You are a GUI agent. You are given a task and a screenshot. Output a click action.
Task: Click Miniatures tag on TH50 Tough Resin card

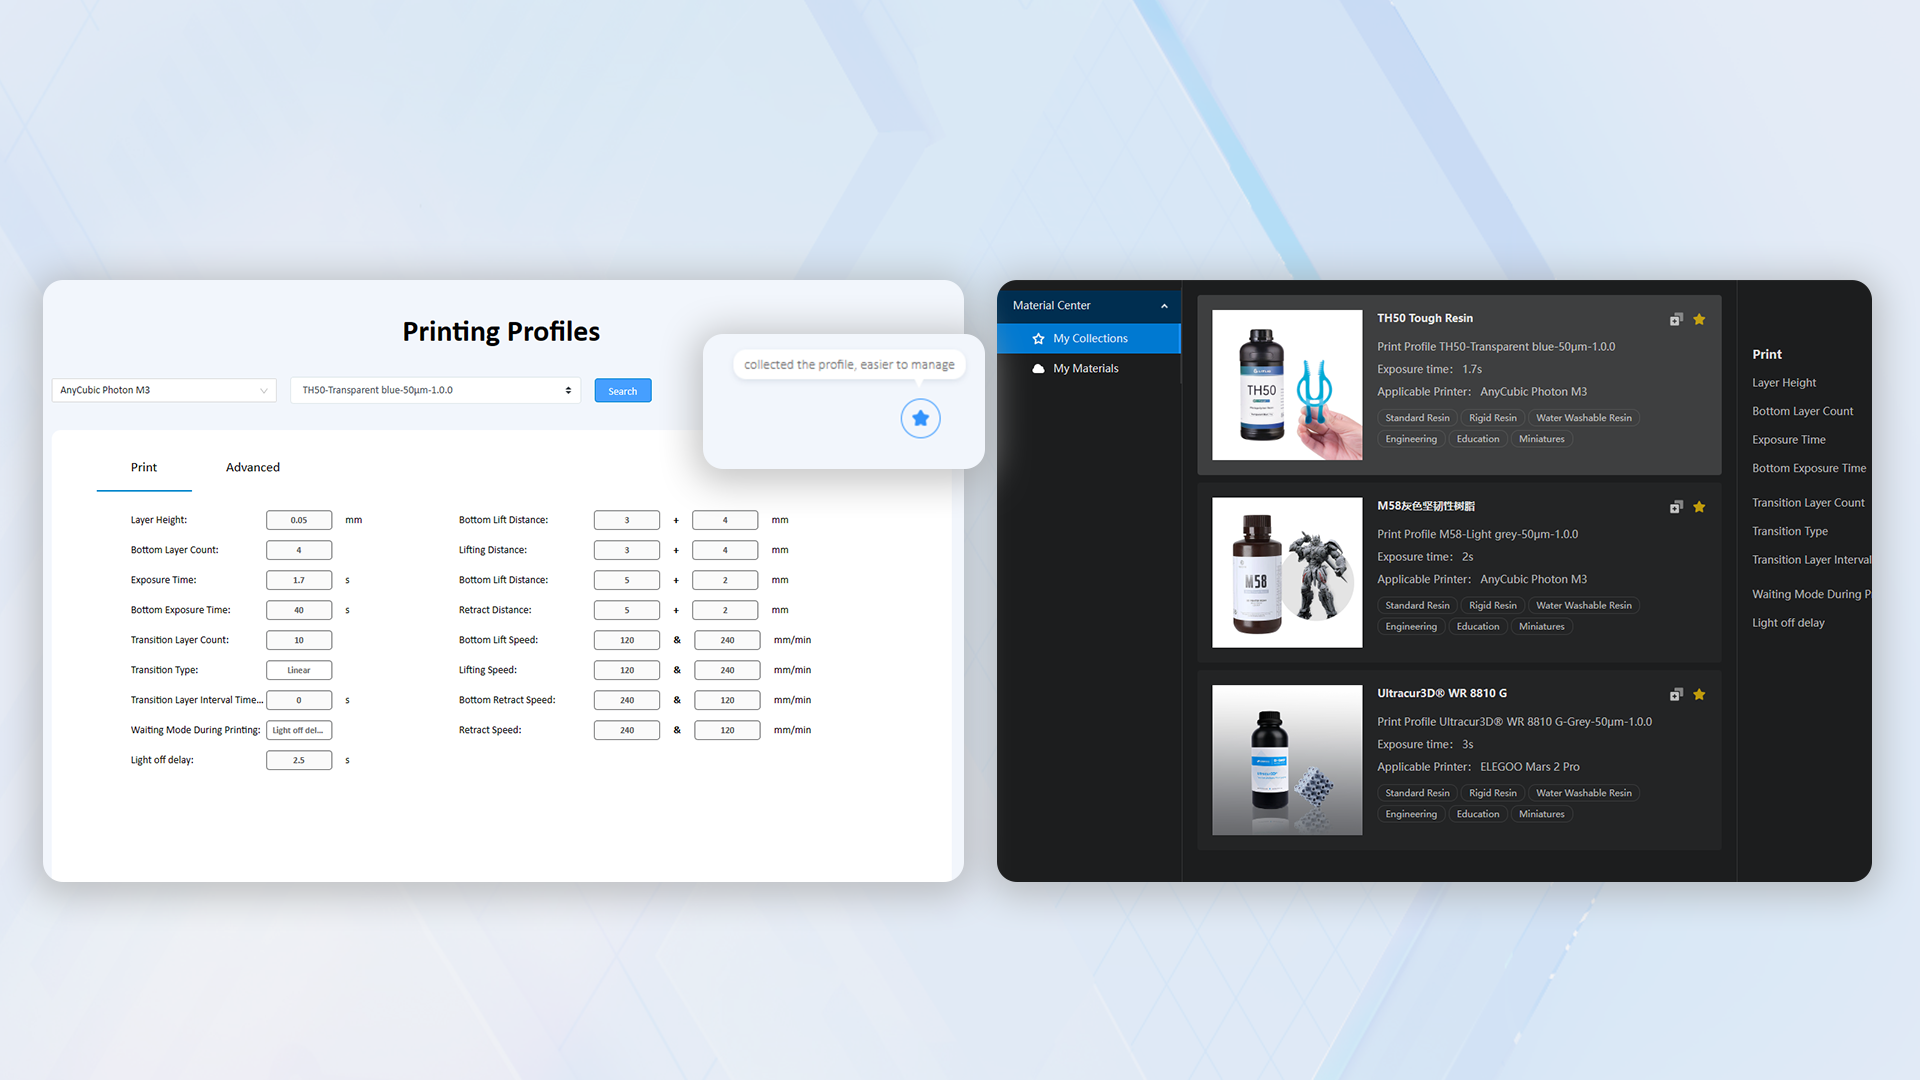tap(1541, 439)
